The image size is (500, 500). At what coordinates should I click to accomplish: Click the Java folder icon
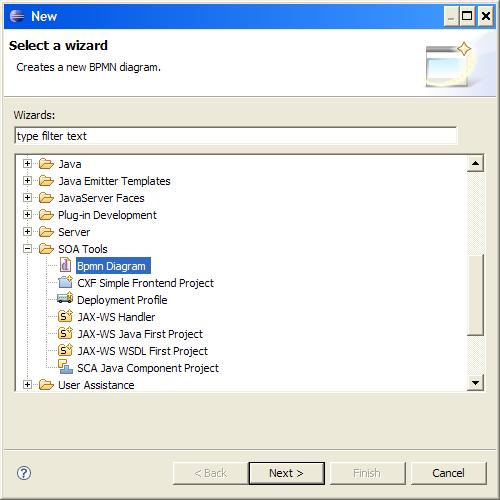(46, 164)
